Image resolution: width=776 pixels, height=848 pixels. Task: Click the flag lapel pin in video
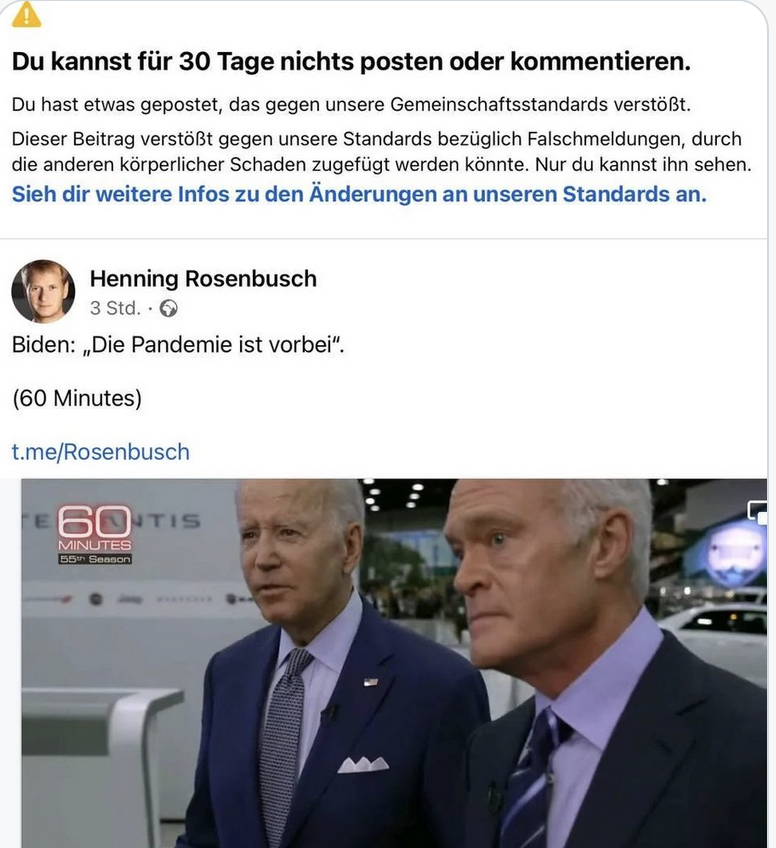[371, 682]
